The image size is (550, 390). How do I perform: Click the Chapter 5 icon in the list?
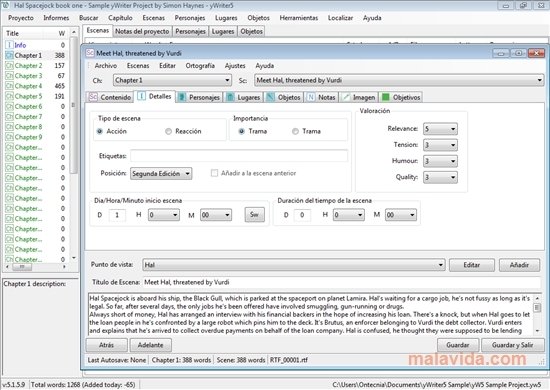tap(9, 96)
